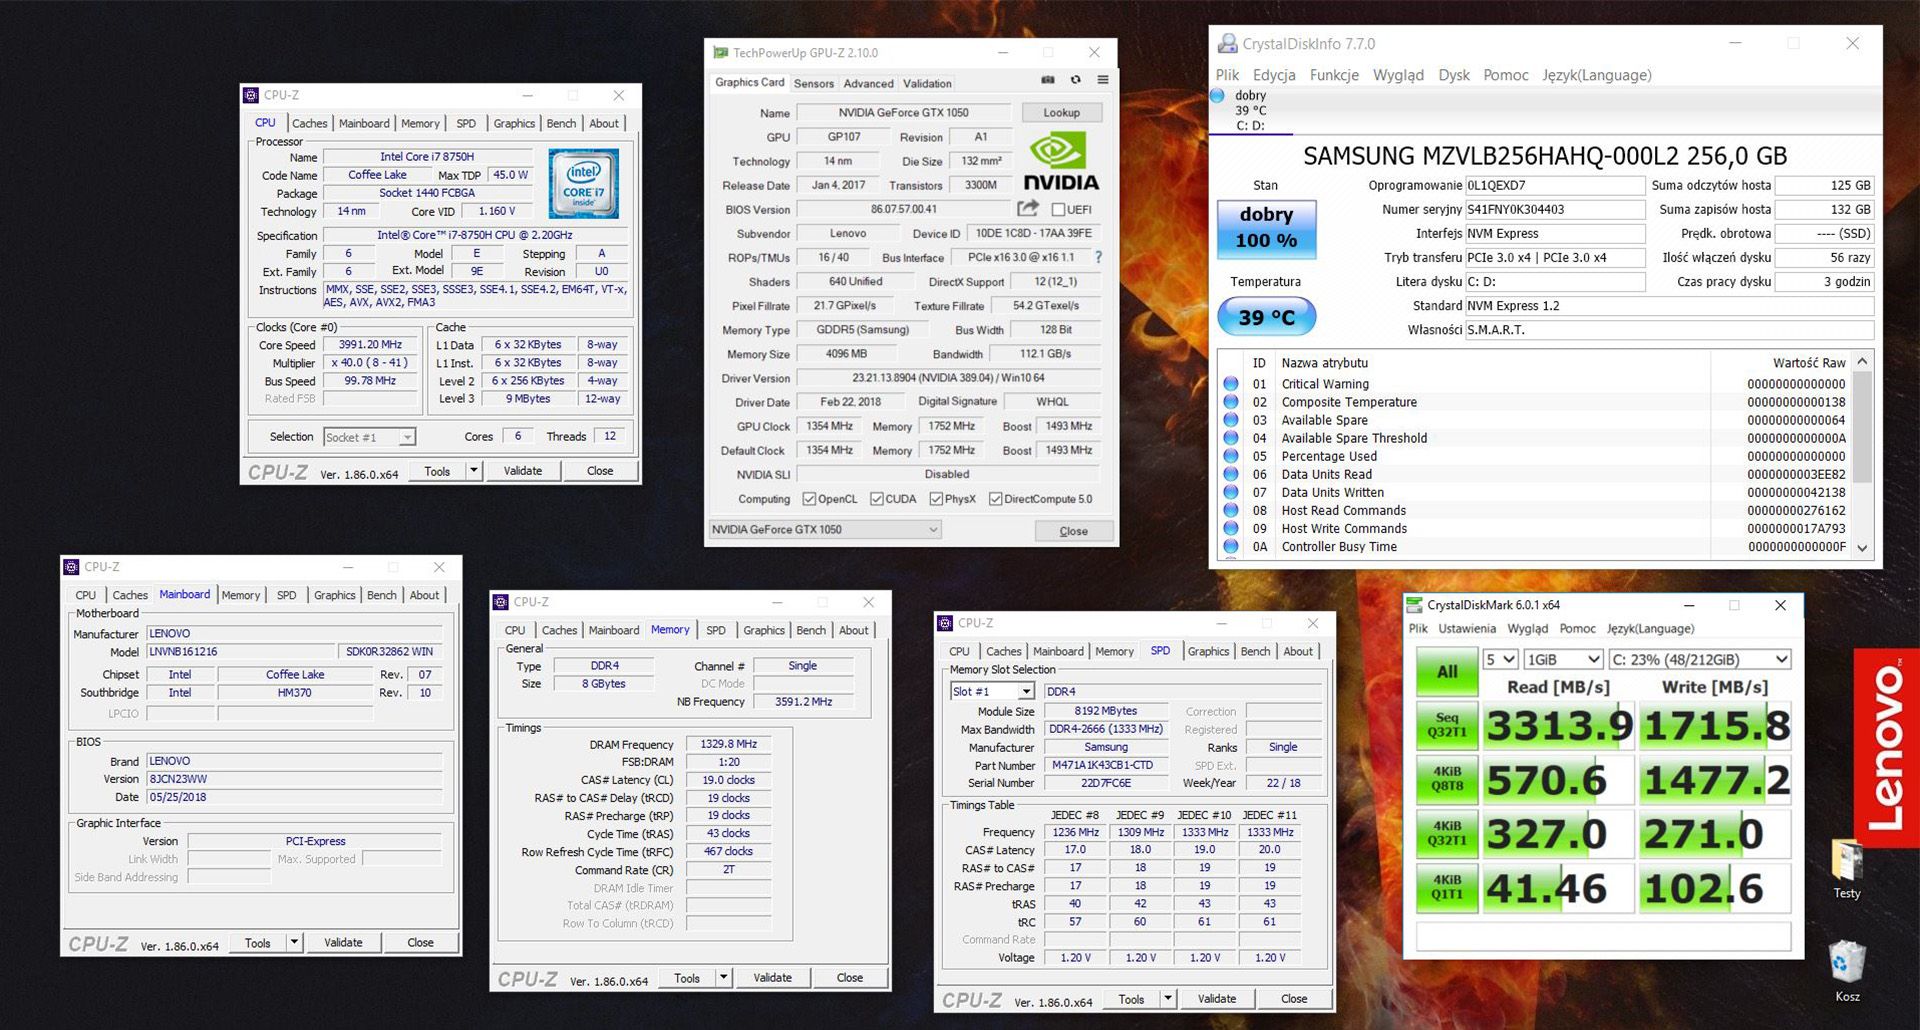The height and width of the screenshot is (1030, 1920).
Task: Open the Memory Slot Selection dropdown
Action: (x=1026, y=691)
